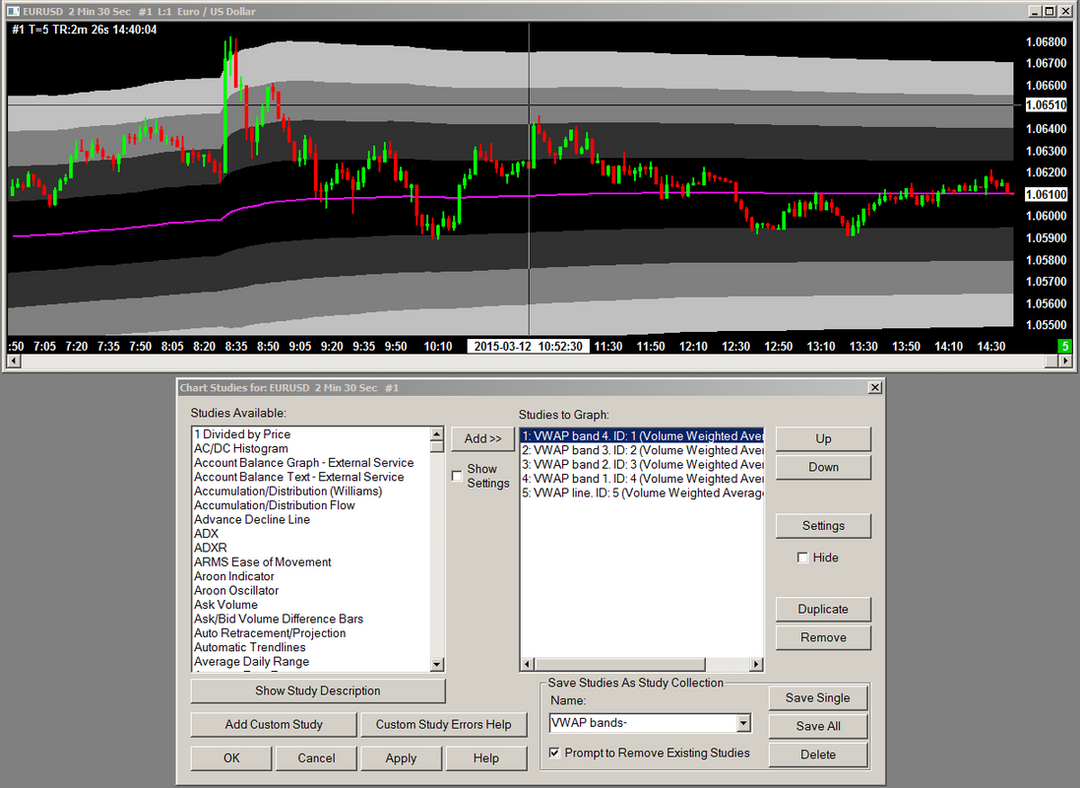This screenshot has width=1080, height=788.
Task: Select VWAP line ID 5 study
Action: click(641, 493)
